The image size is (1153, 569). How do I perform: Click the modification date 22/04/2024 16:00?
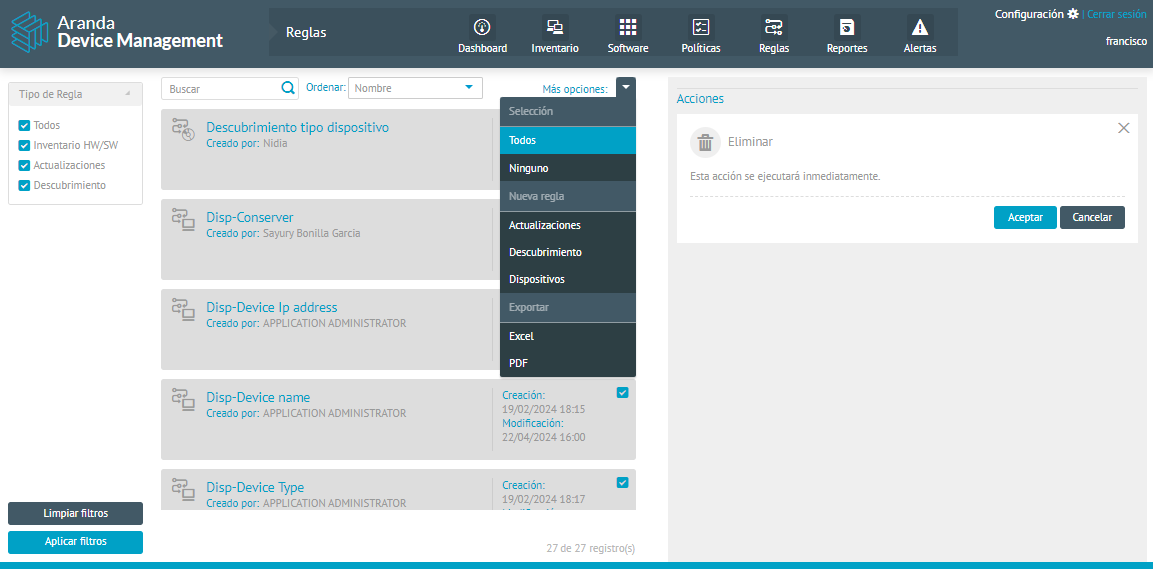point(543,437)
